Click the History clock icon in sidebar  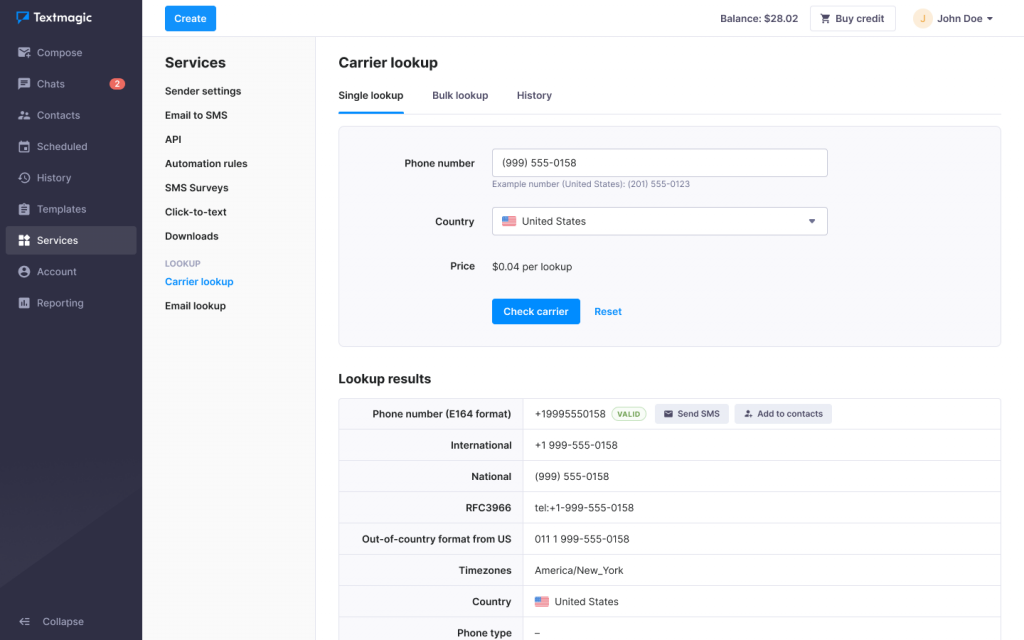[24, 178]
